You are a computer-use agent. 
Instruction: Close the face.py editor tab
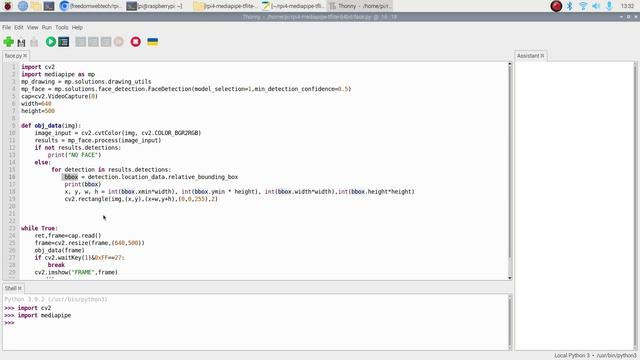point(25,56)
